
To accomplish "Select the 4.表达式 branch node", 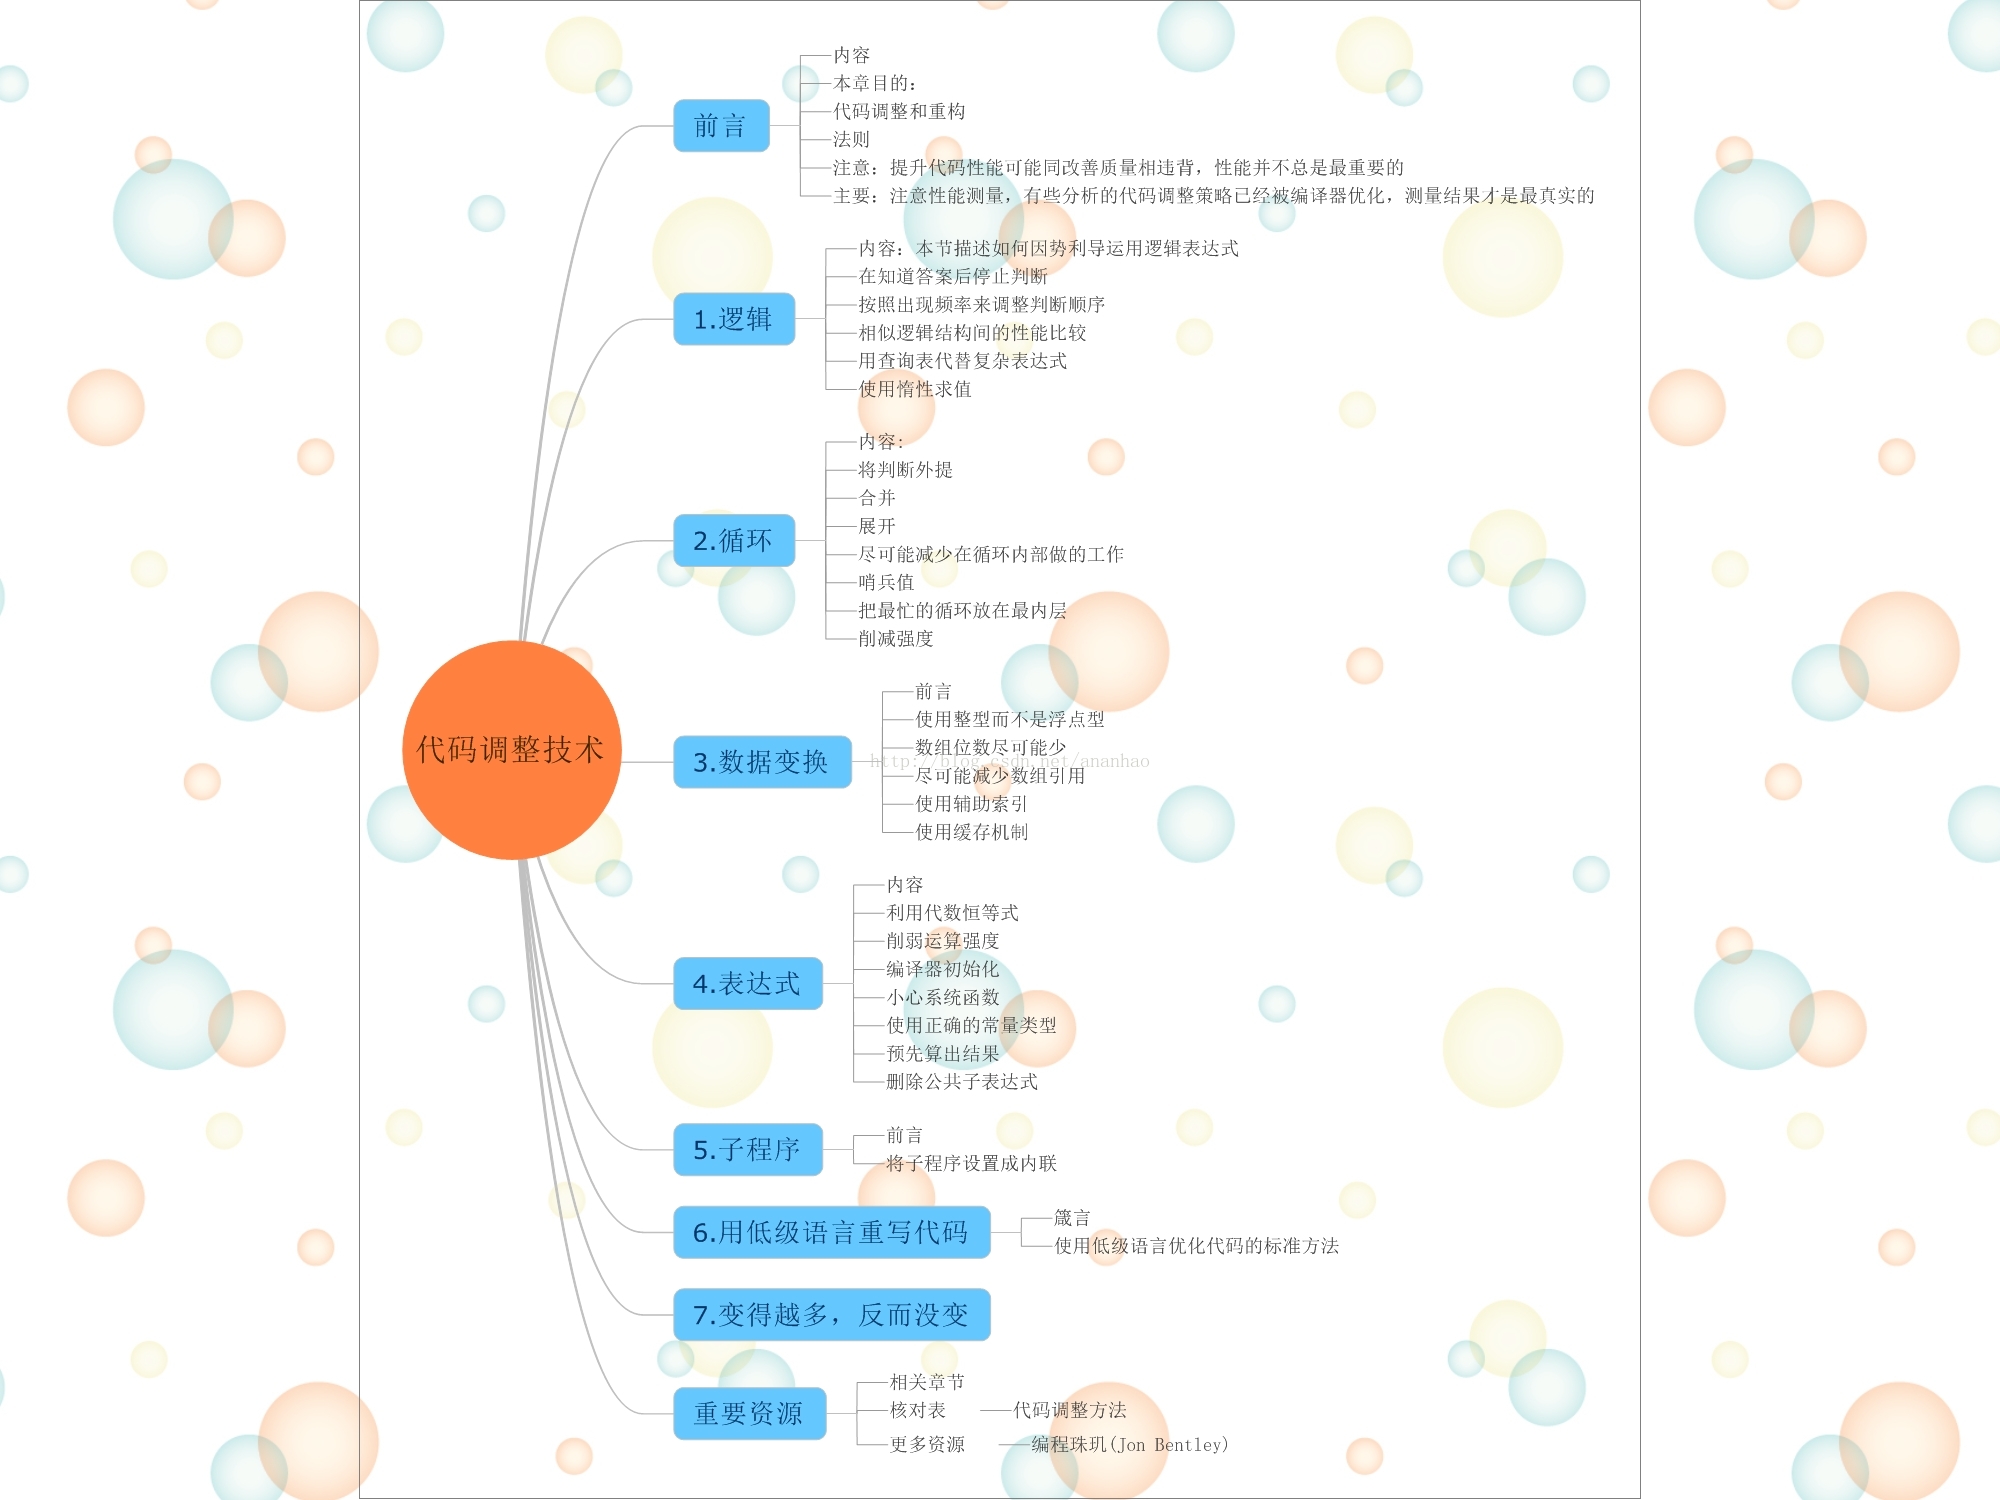I will [x=747, y=984].
